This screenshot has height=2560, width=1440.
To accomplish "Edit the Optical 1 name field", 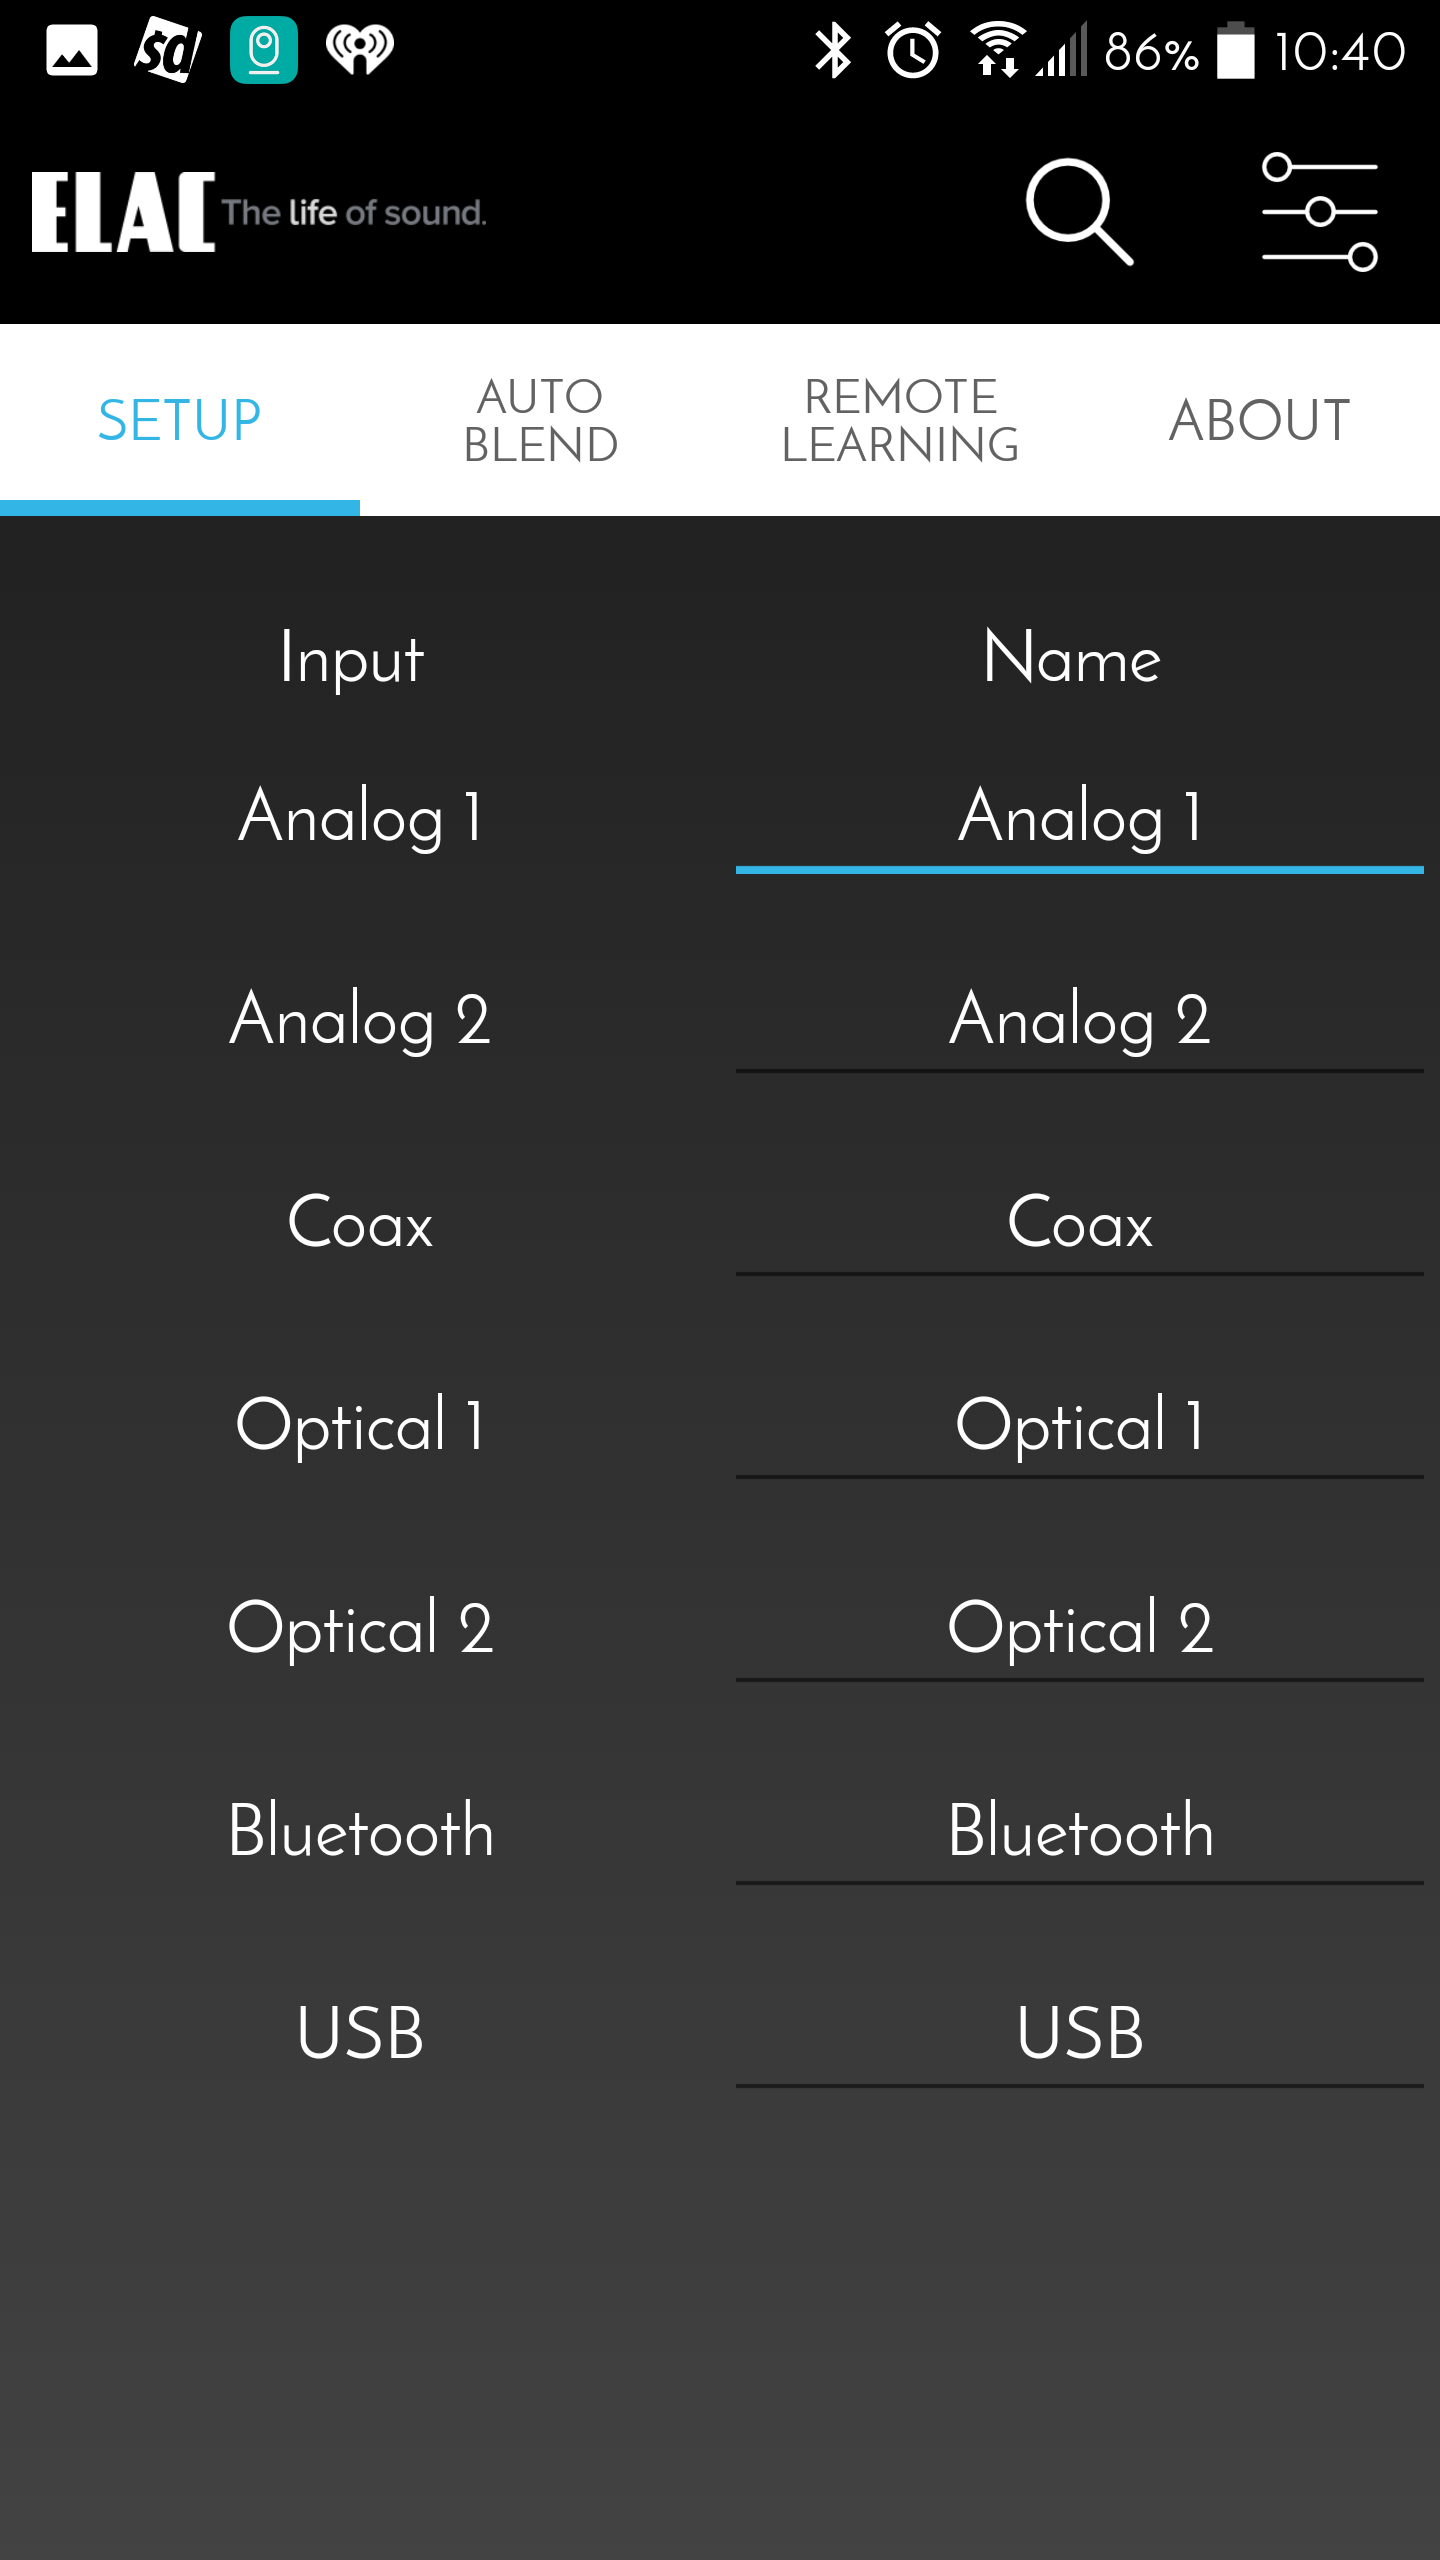I will pos(1080,1426).
